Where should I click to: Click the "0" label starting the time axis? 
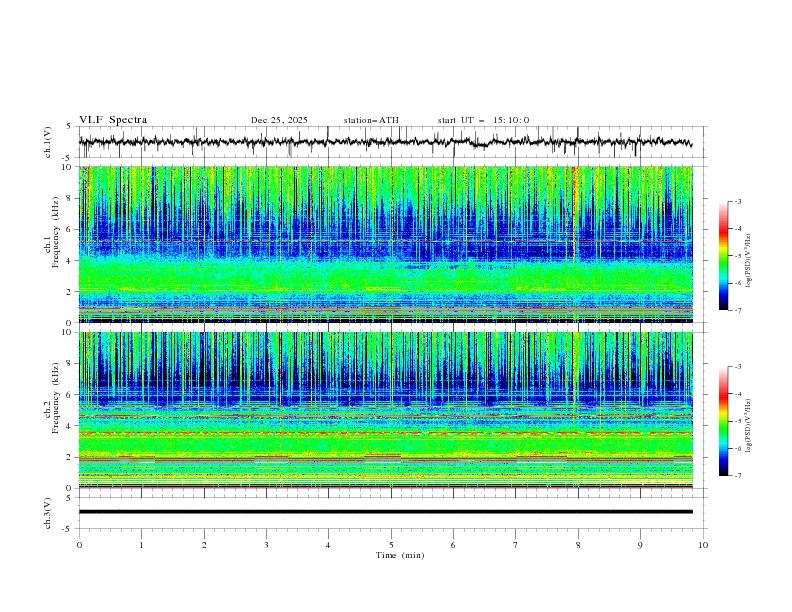point(79,545)
